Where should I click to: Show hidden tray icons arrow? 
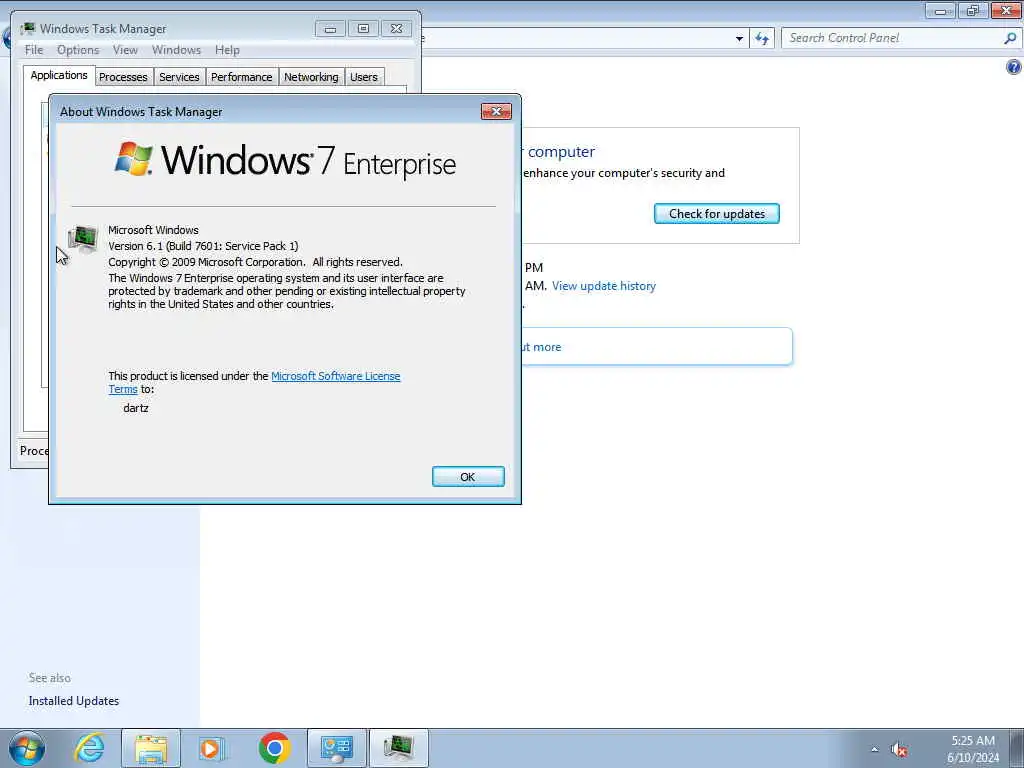point(874,750)
